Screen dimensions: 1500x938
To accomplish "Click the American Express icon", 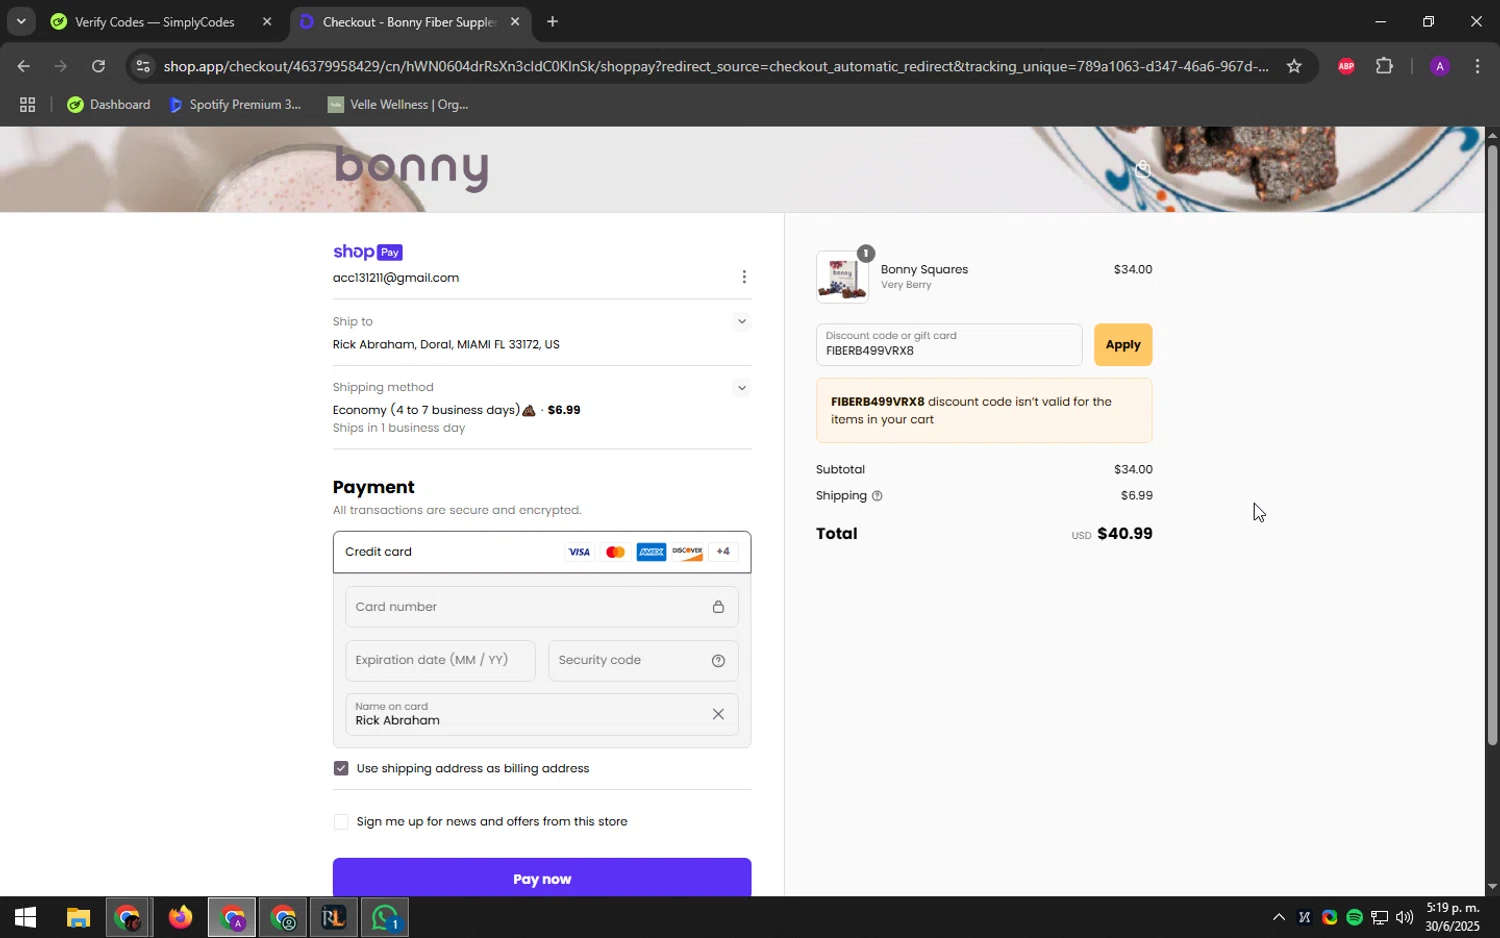I will coord(651,552).
